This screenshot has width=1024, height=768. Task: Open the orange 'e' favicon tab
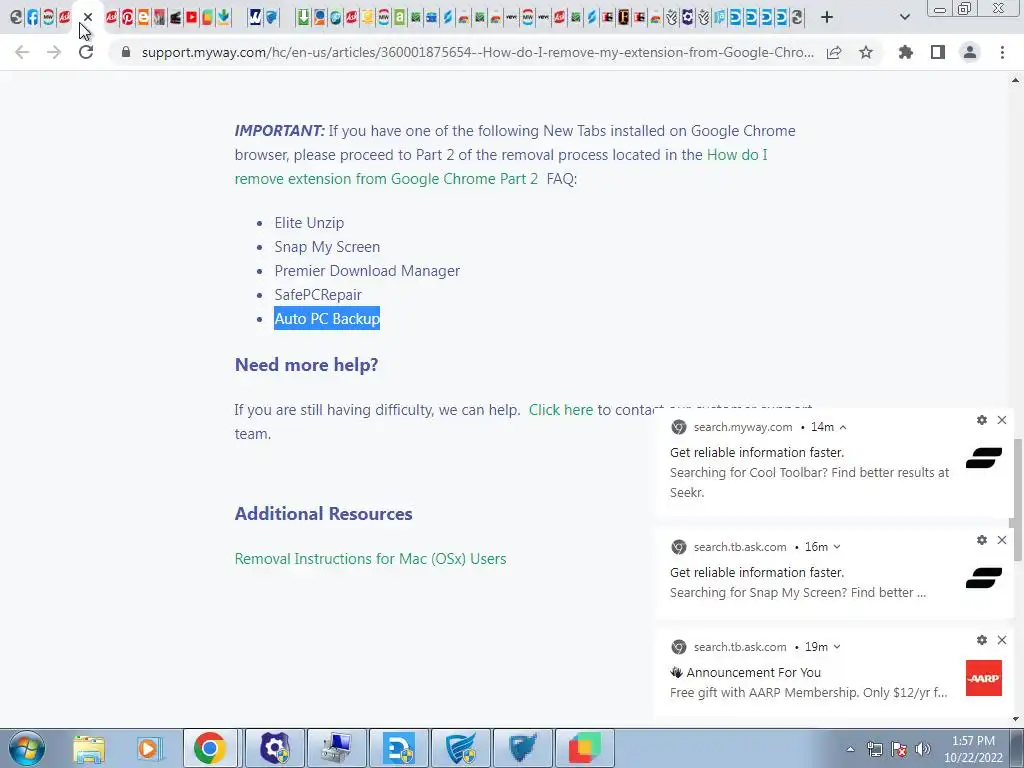pyautogui.click(x=143, y=18)
